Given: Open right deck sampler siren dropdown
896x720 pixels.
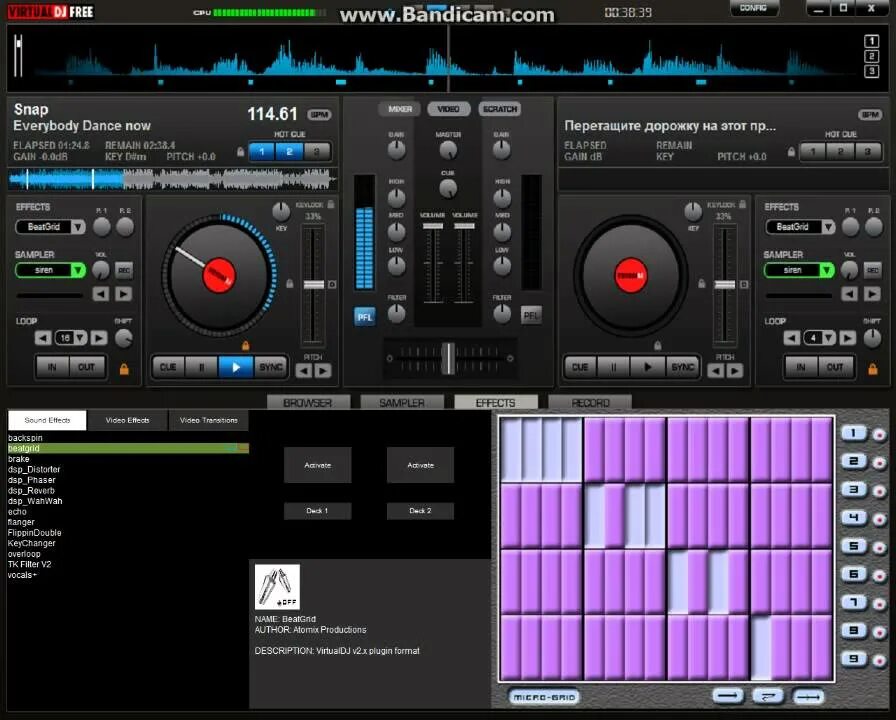Looking at the screenshot, I should click(826, 270).
